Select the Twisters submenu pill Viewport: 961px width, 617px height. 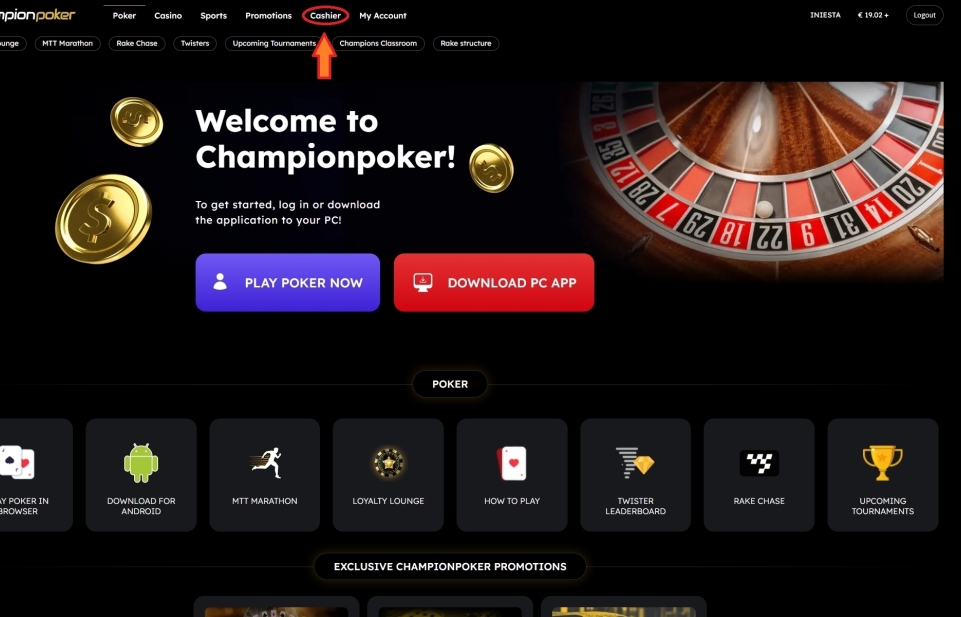[195, 44]
